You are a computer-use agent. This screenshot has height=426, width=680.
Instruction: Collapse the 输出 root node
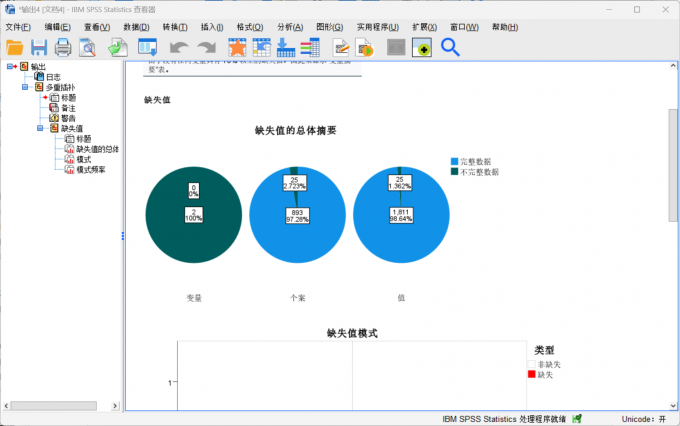(10, 66)
